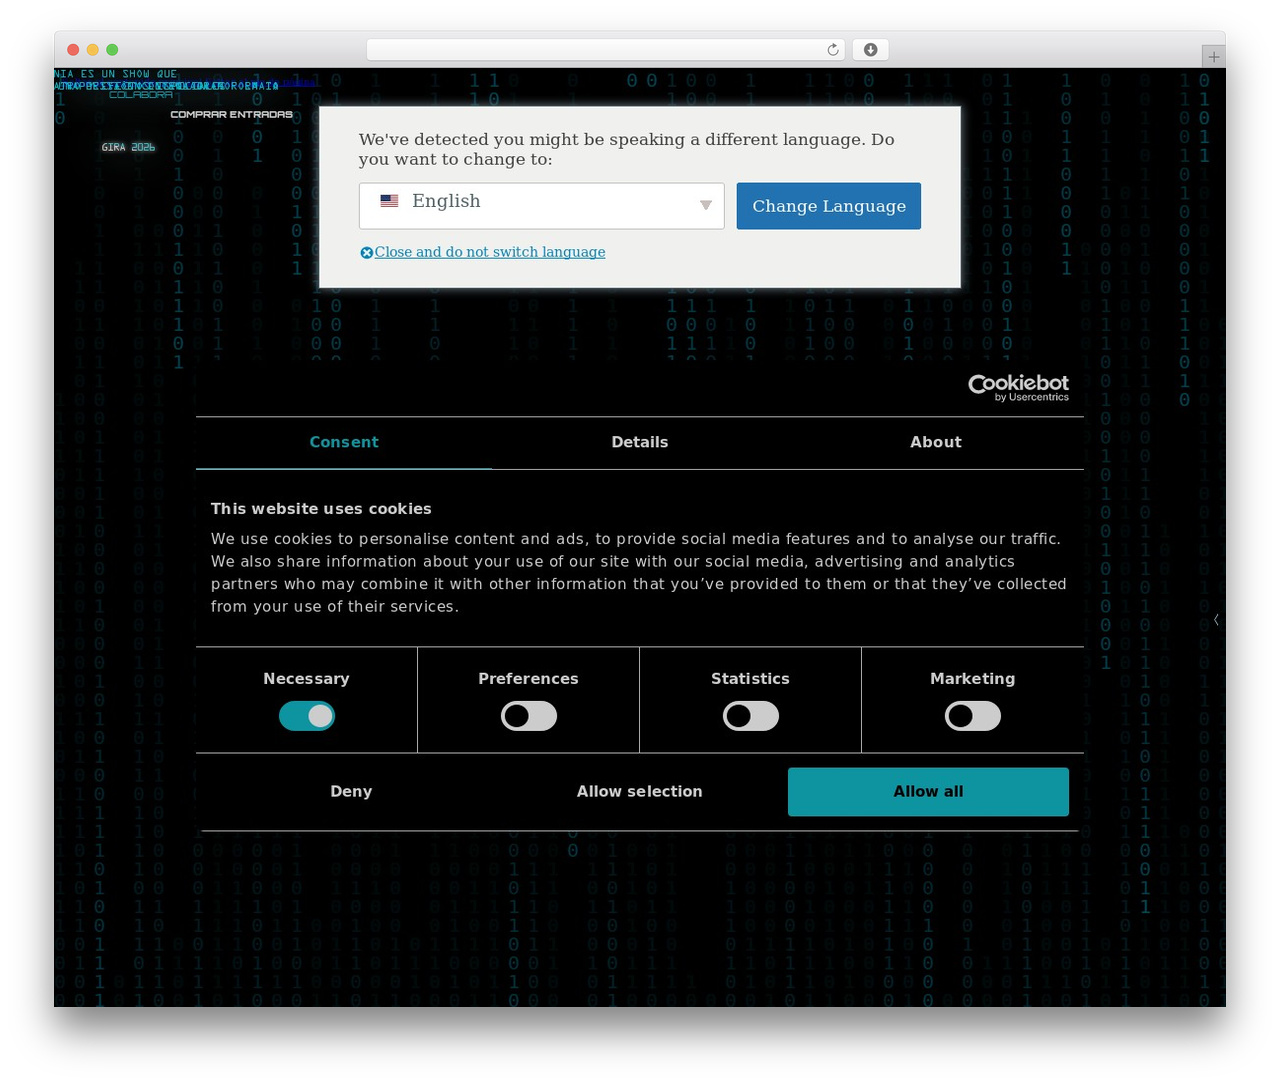Open the English language dropdown
This screenshot has height=1084, width=1280.
click(541, 206)
